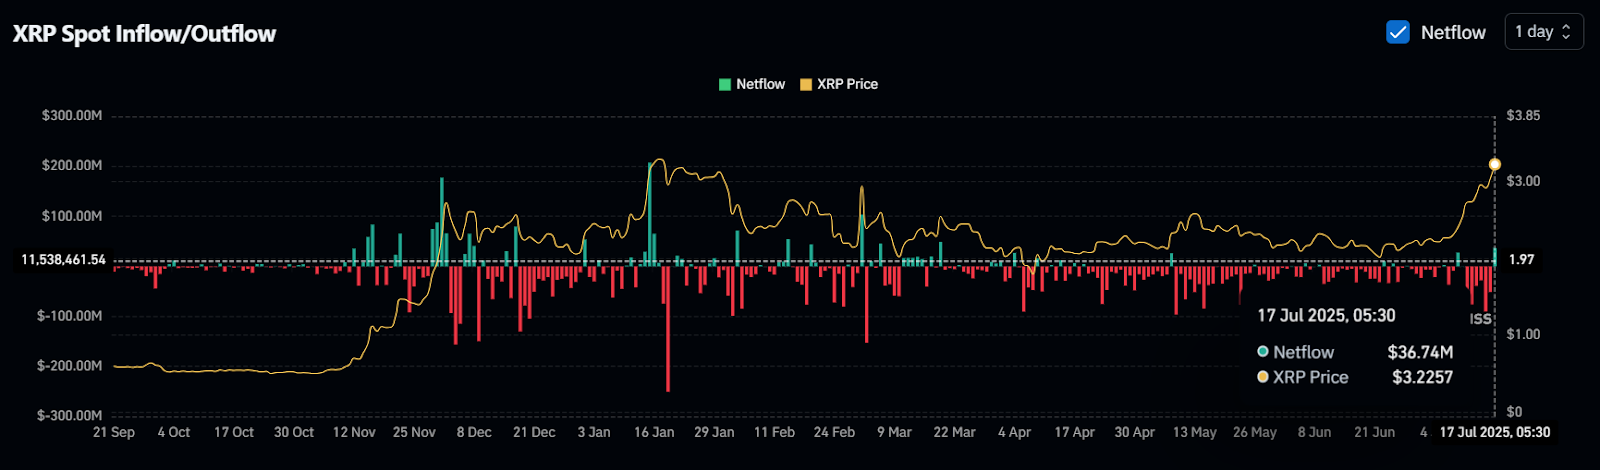Toggle the XRP Price legend series
Viewport: 1600px width, 470px height.
(x=839, y=84)
